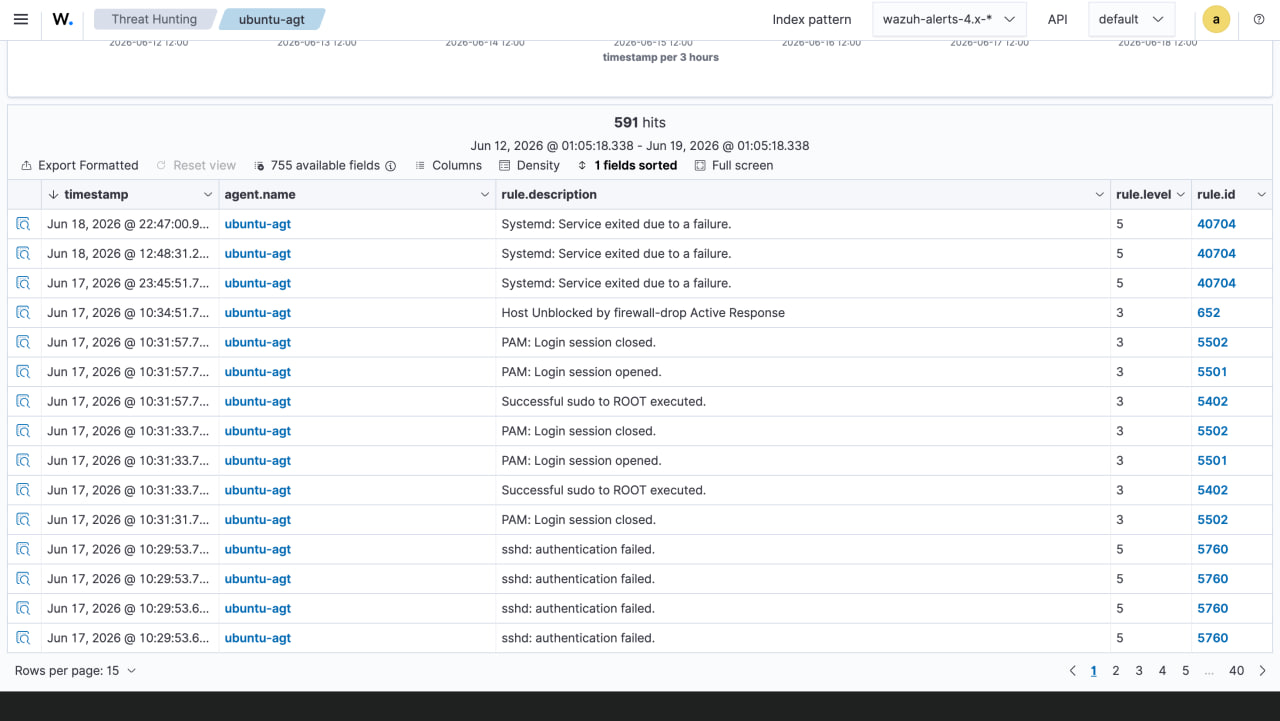Expand rule.description column header options
1280x721 pixels.
[1099, 195]
